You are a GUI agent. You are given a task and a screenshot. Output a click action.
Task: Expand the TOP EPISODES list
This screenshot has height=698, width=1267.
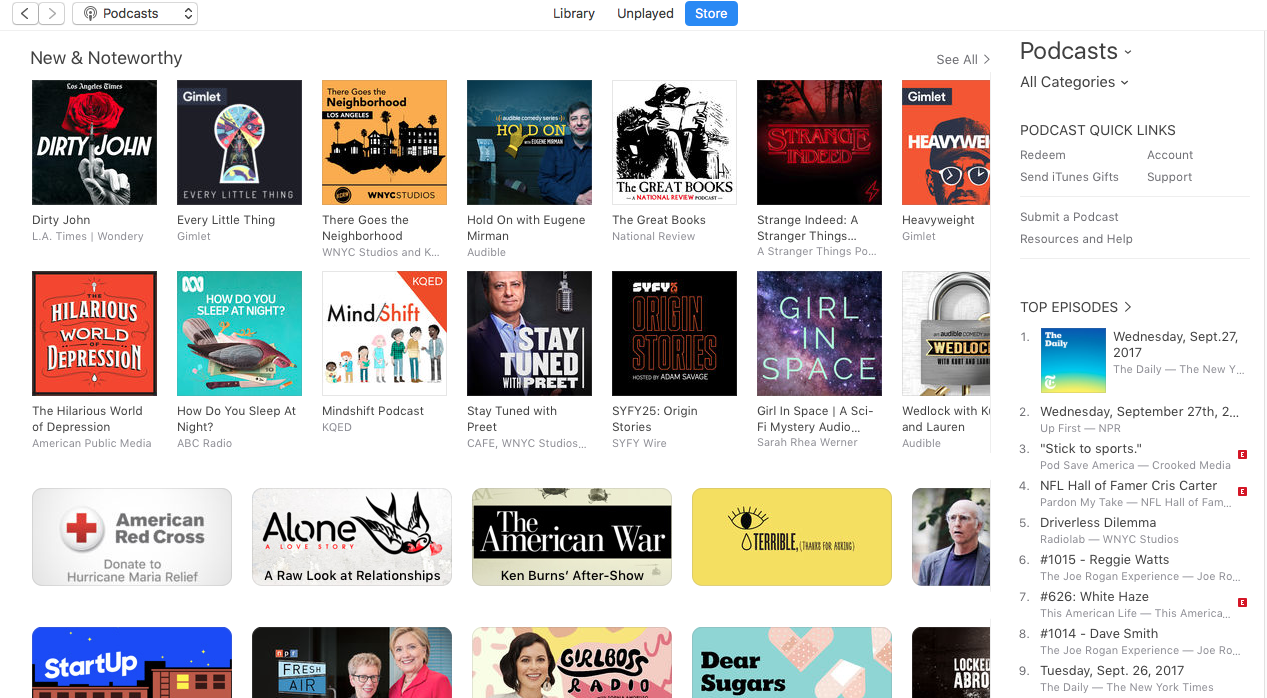[x=1076, y=307]
